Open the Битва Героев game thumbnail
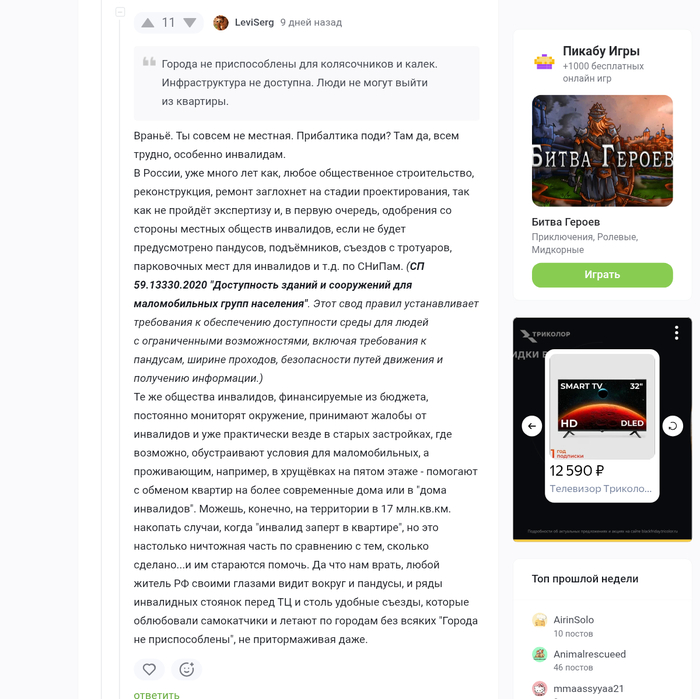Viewport: 700px width, 699px height. 602,151
